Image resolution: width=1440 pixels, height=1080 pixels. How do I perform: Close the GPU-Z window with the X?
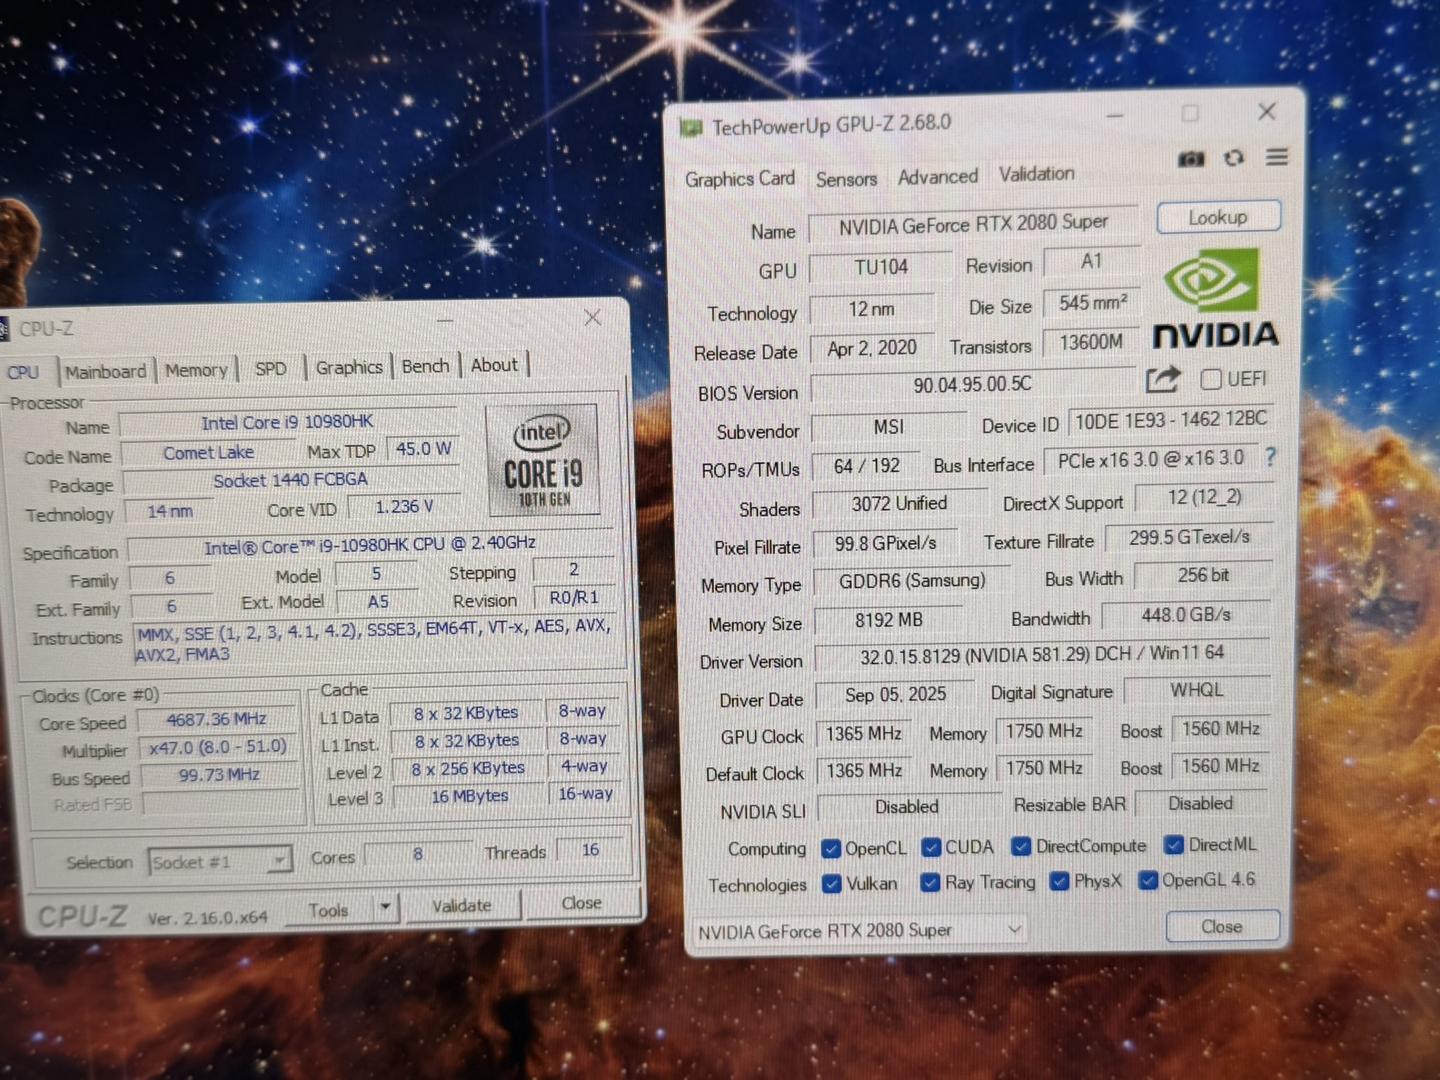[1267, 111]
